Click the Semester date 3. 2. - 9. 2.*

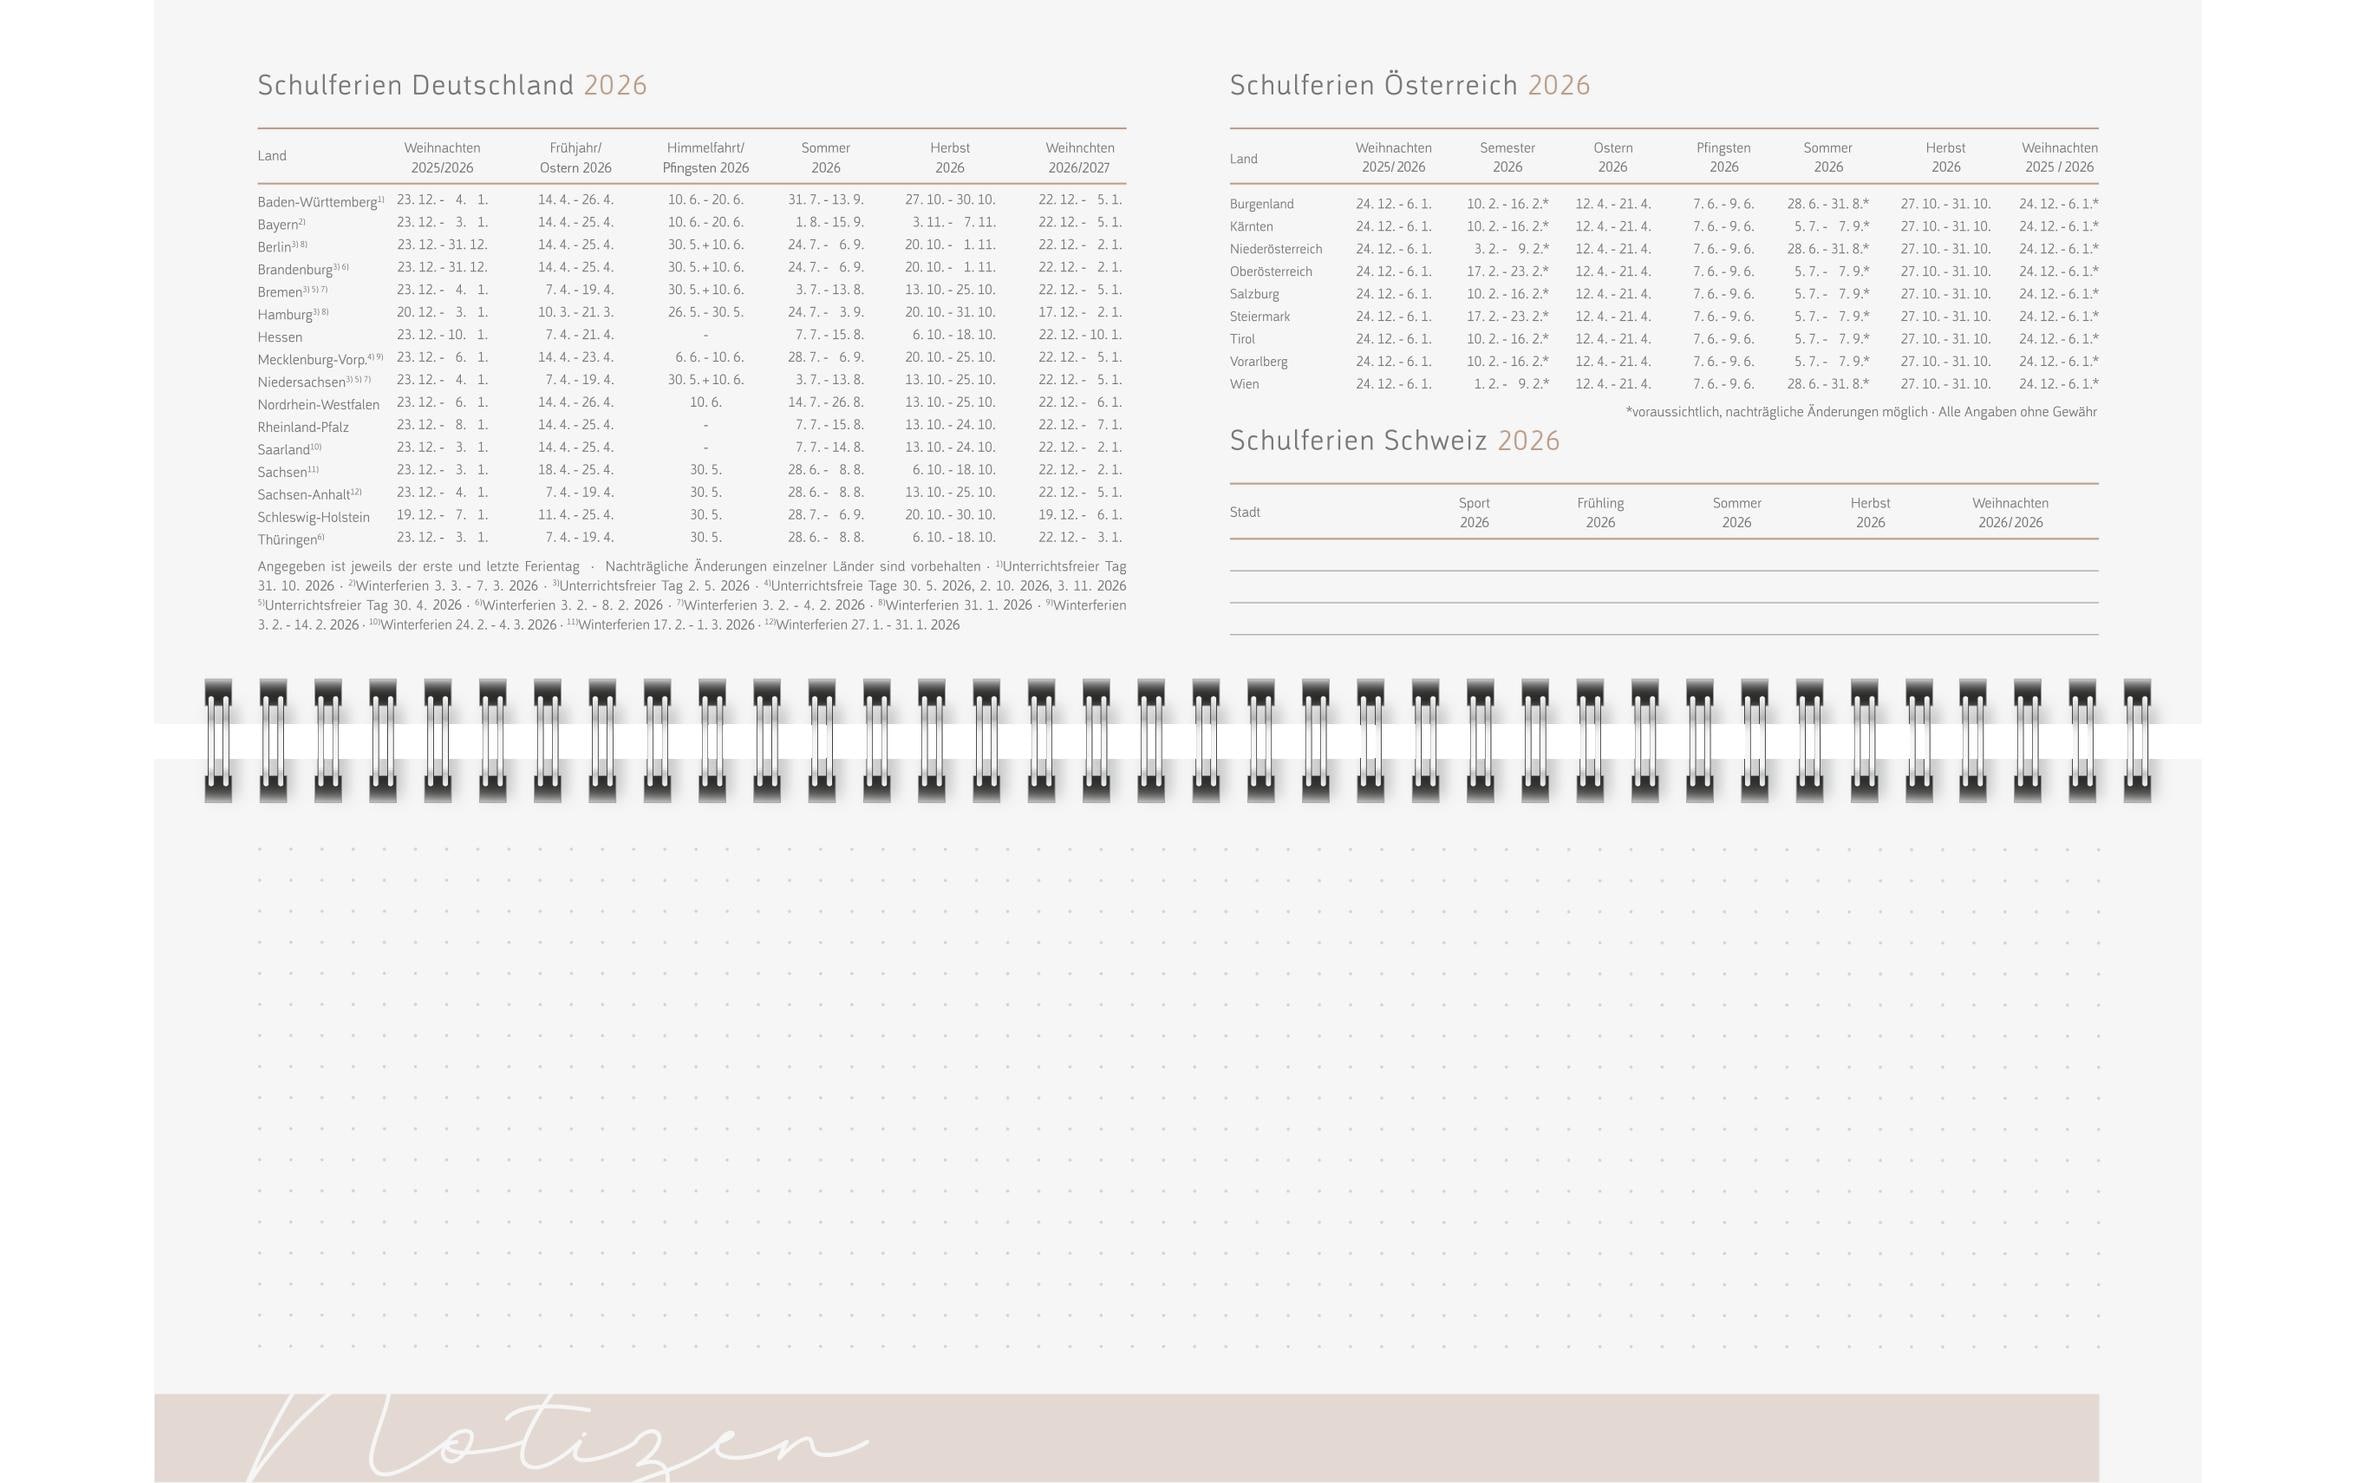tap(1511, 249)
